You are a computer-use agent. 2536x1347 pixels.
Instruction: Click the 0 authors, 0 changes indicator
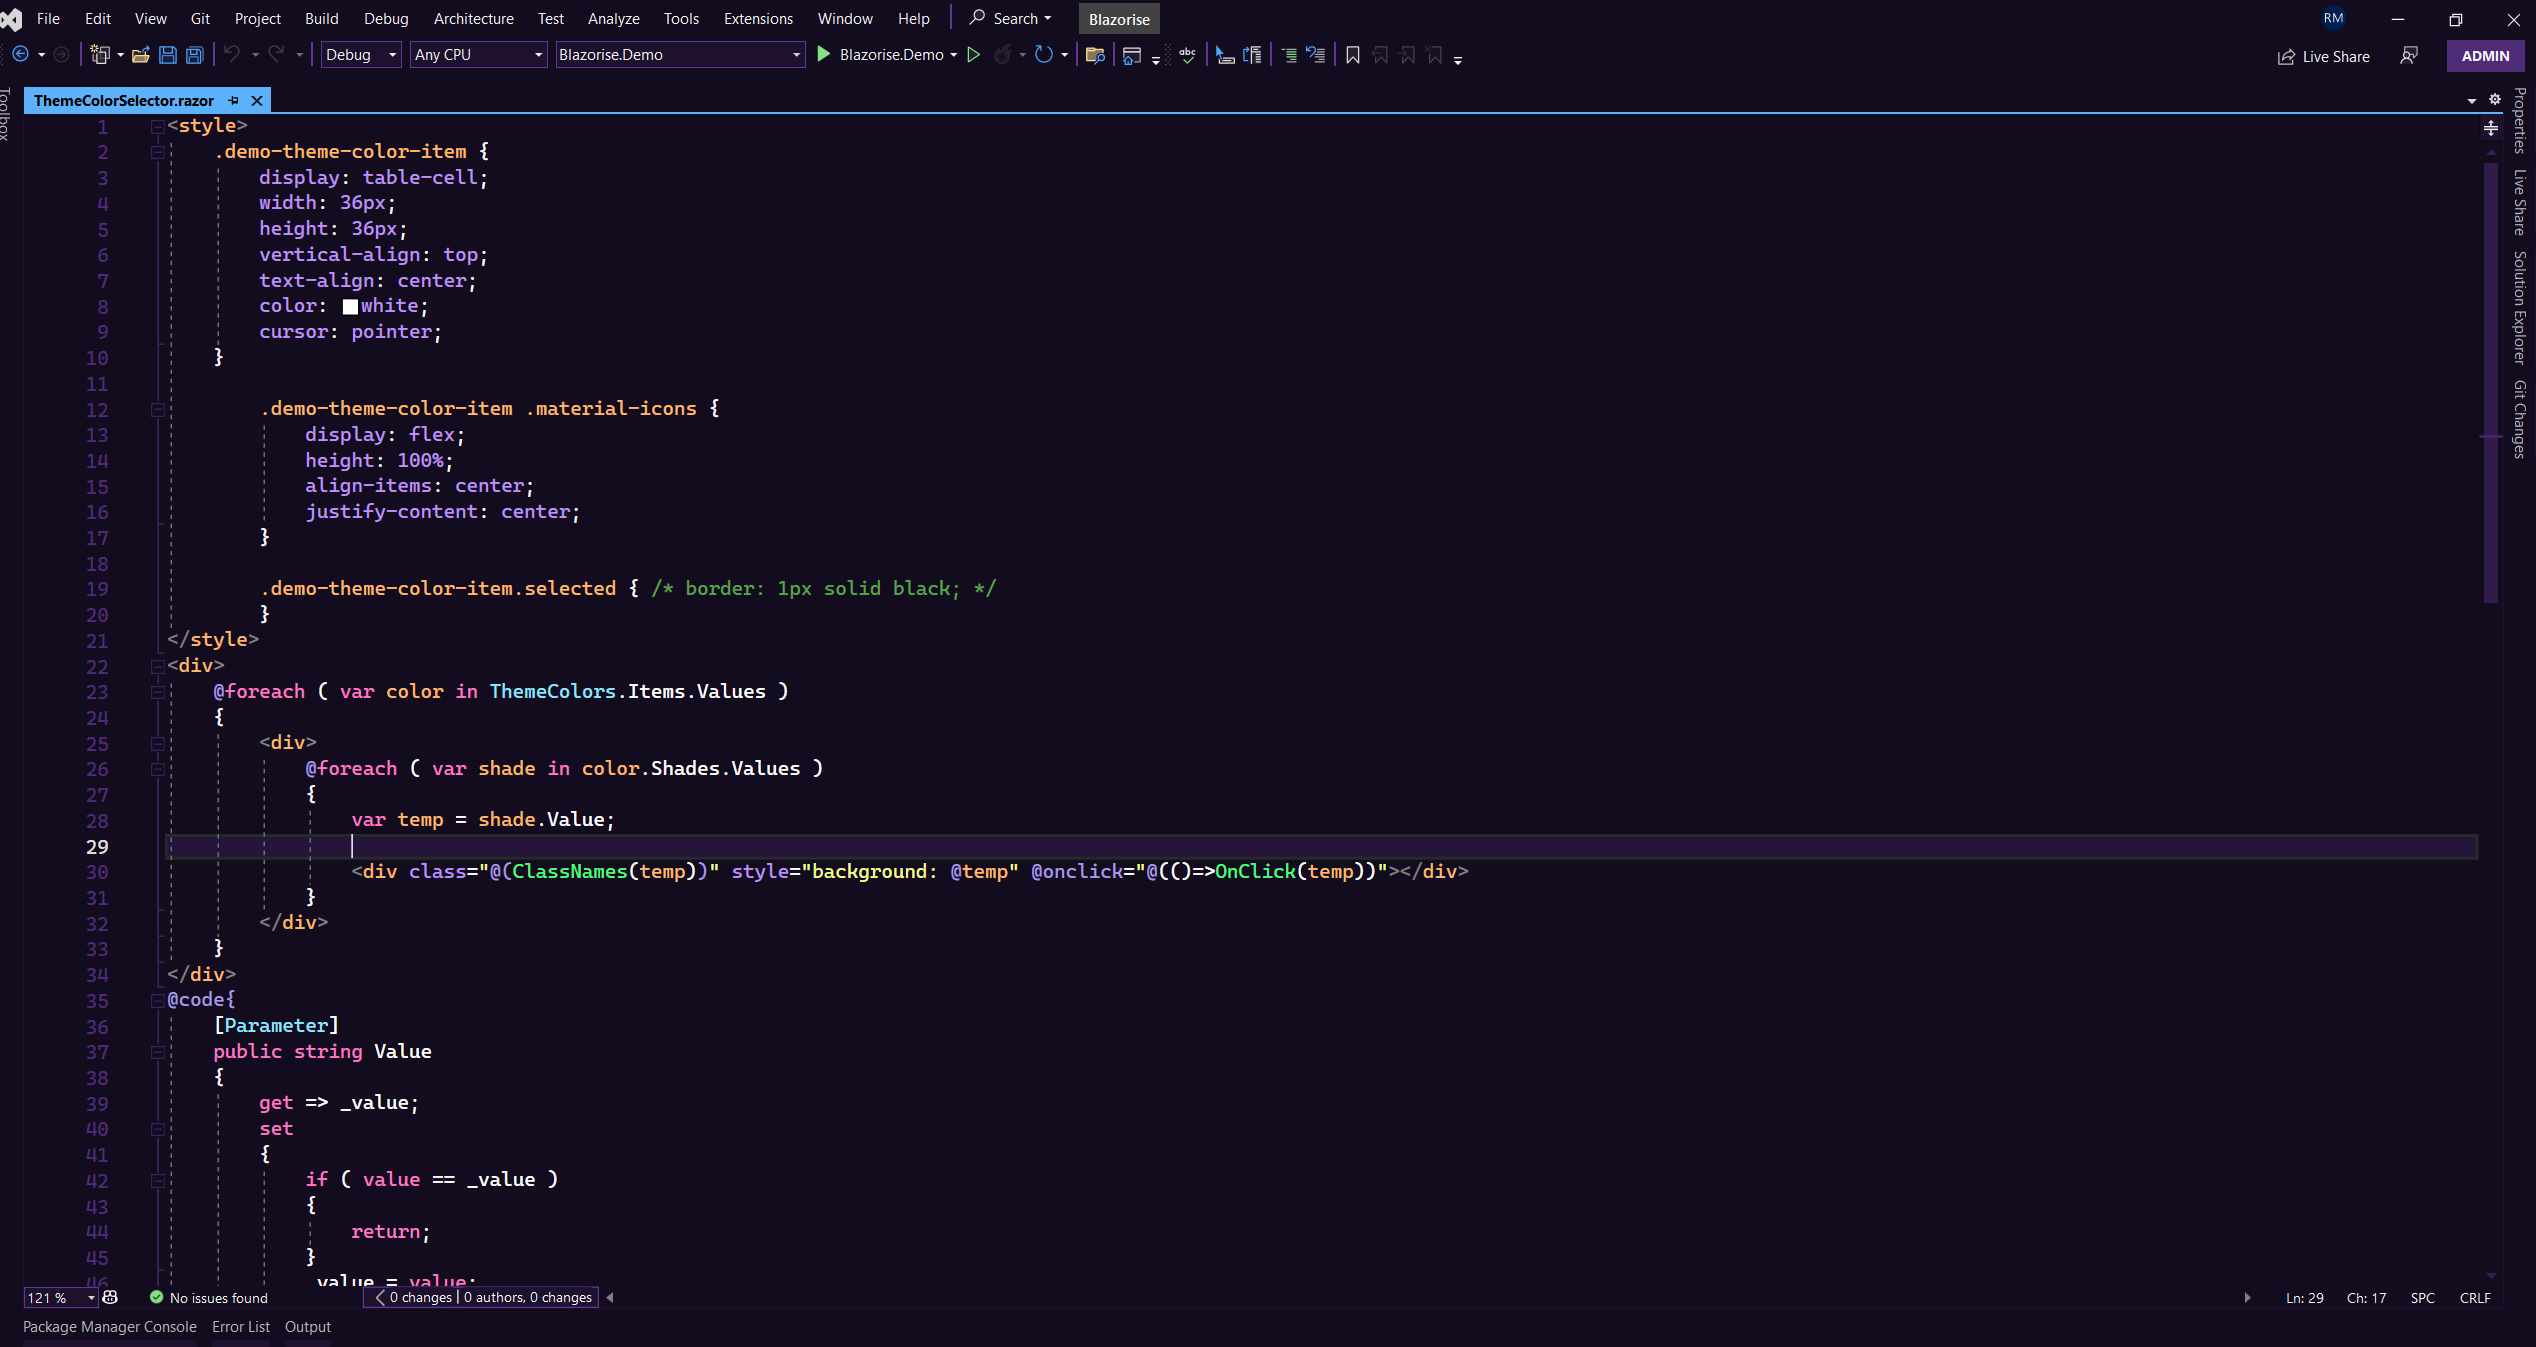click(528, 1298)
